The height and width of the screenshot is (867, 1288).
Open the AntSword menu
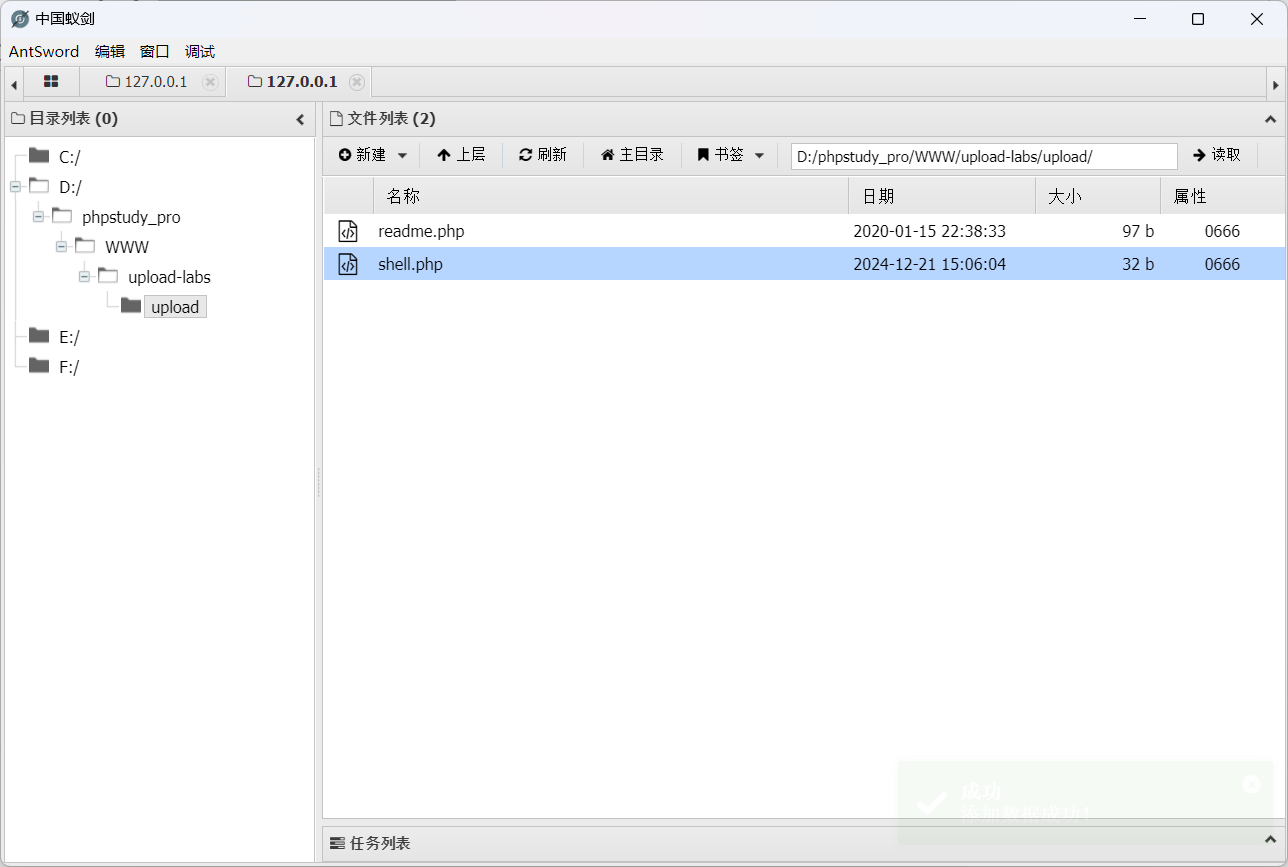point(44,52)
